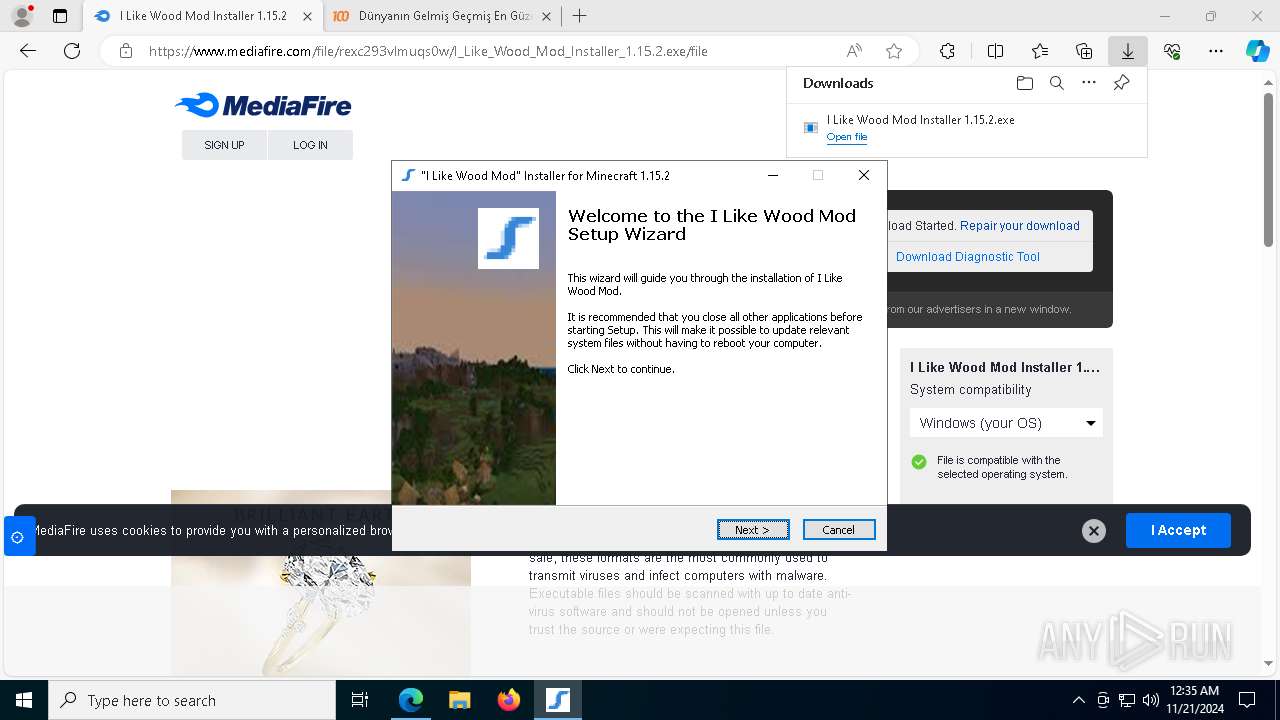View site information lock icon

click(126, 51)
